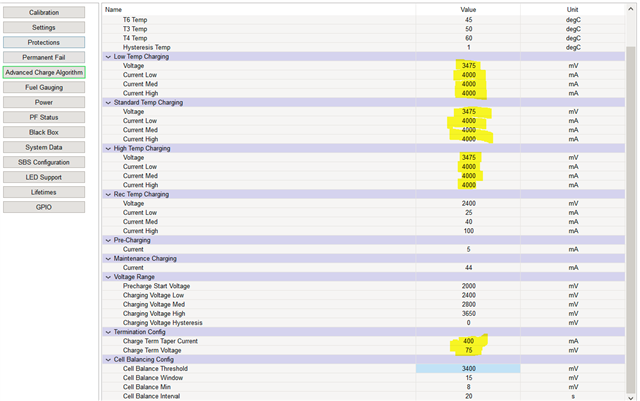Collapse the Low Temp Charging group
Viewport: 640px width, 401px height.
pos(108,57)
